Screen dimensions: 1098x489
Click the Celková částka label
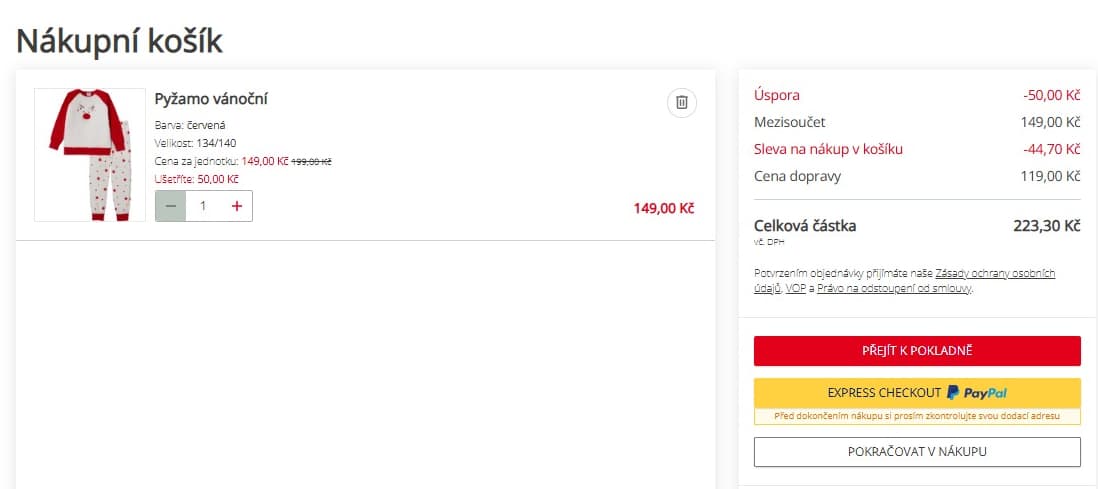805,226
